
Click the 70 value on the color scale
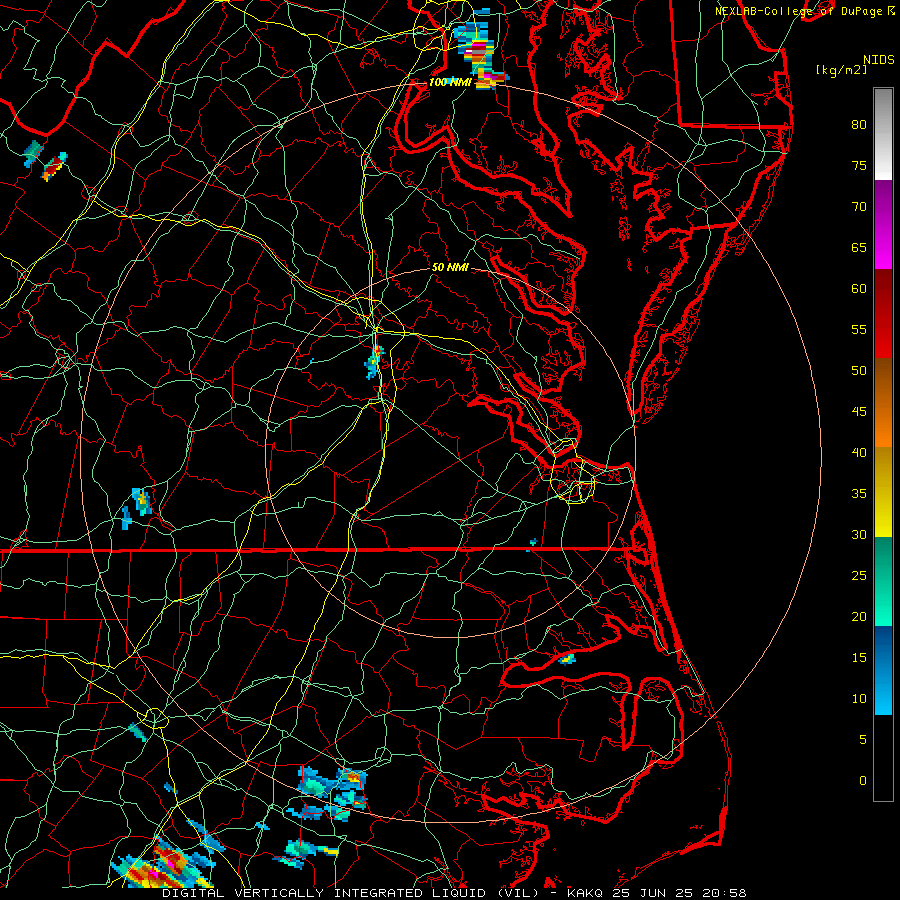(859, 207)
